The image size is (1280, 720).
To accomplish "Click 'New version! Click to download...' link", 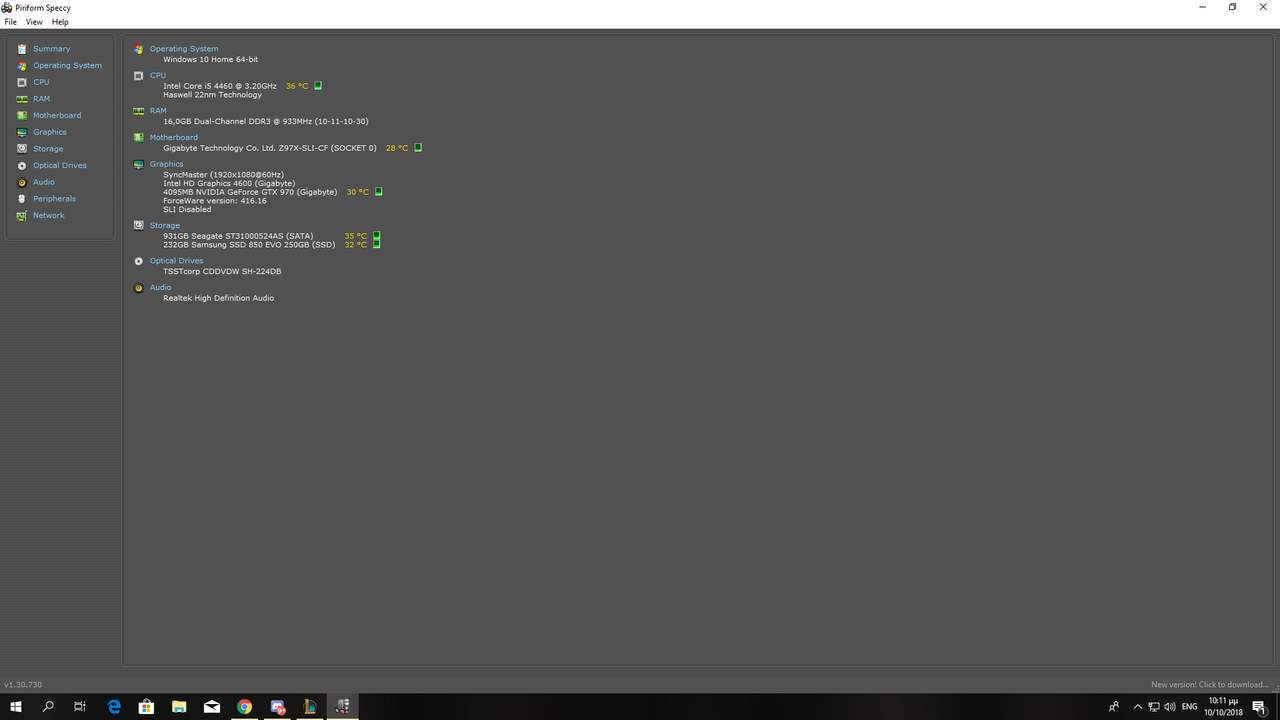I will [1210, 685].
